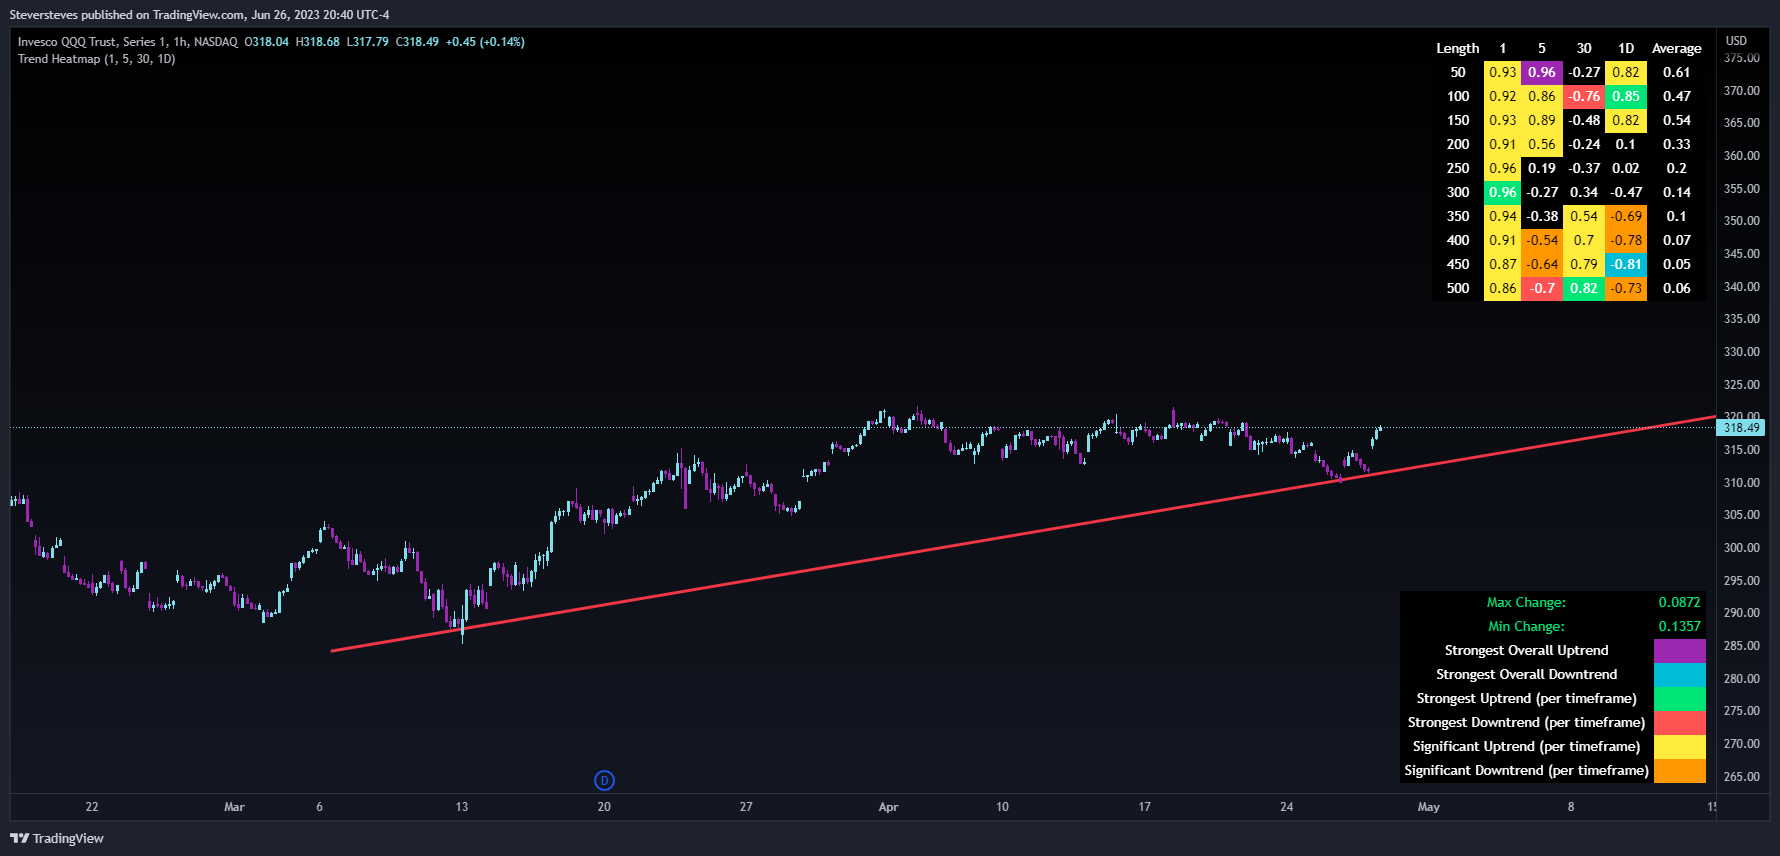Click the average value 0.47
The height and width of the screenshot is (856, 1780).
1677,96
